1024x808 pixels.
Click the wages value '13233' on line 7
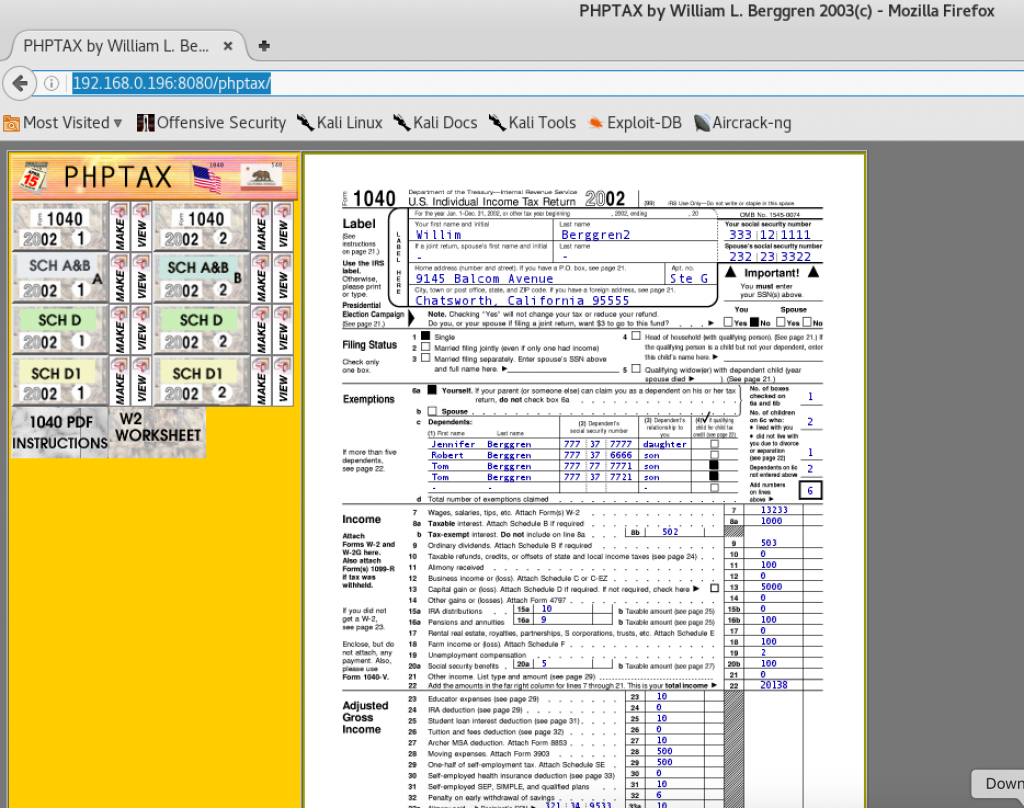pos(774,509)
